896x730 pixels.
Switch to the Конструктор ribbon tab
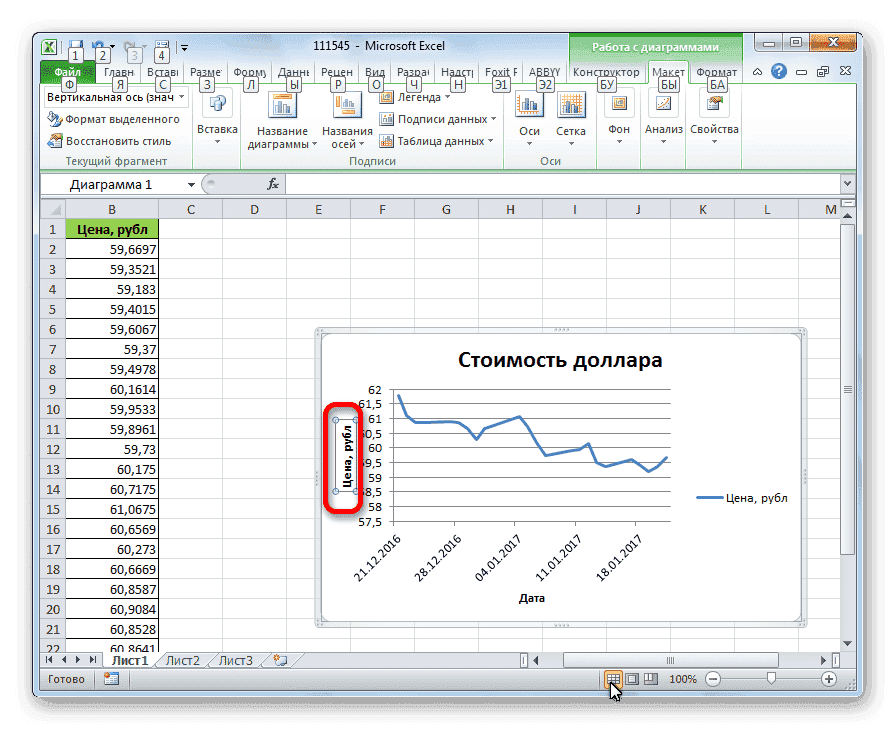pyautogui.click(x=608, y=71)
